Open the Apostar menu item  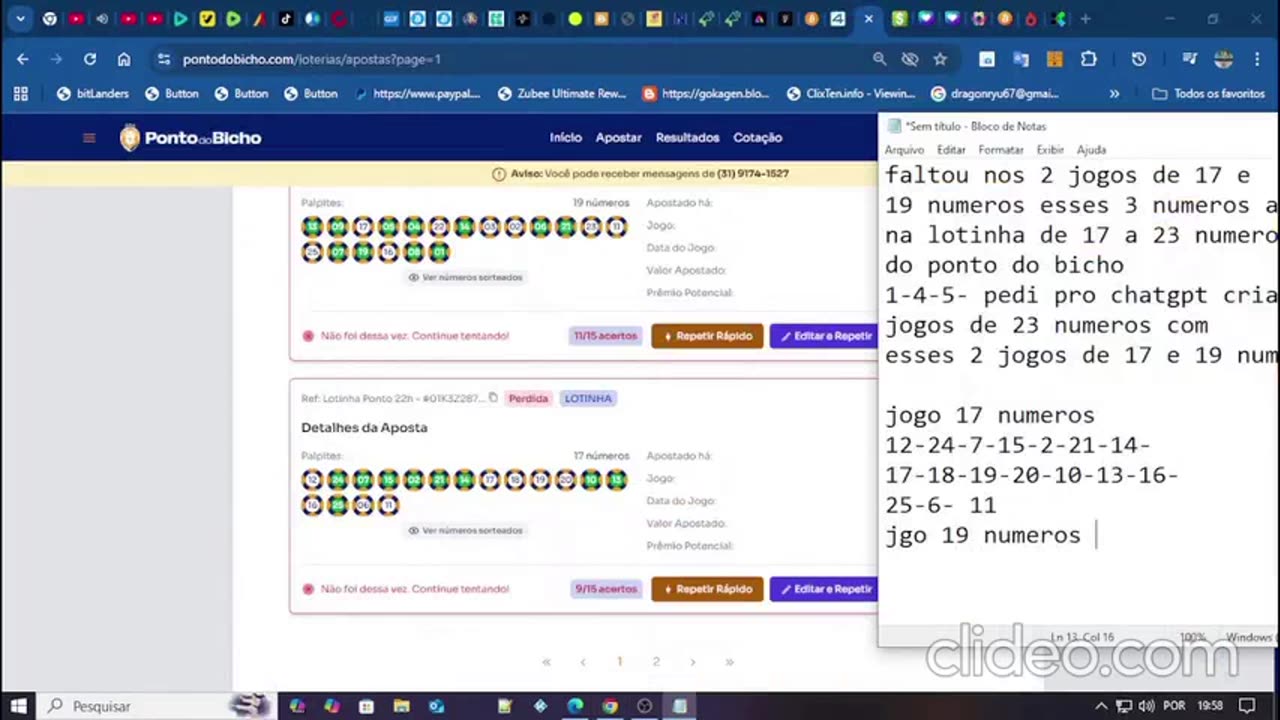tap(618, 138)
